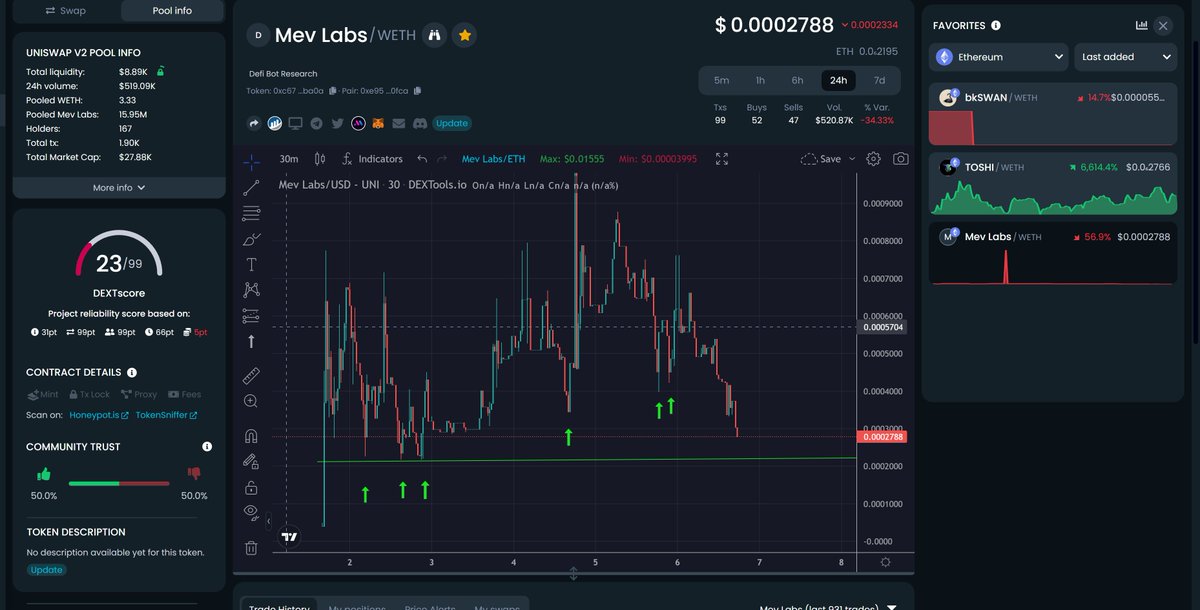Select the 1h timeframe tab

[x=760, y=81]
